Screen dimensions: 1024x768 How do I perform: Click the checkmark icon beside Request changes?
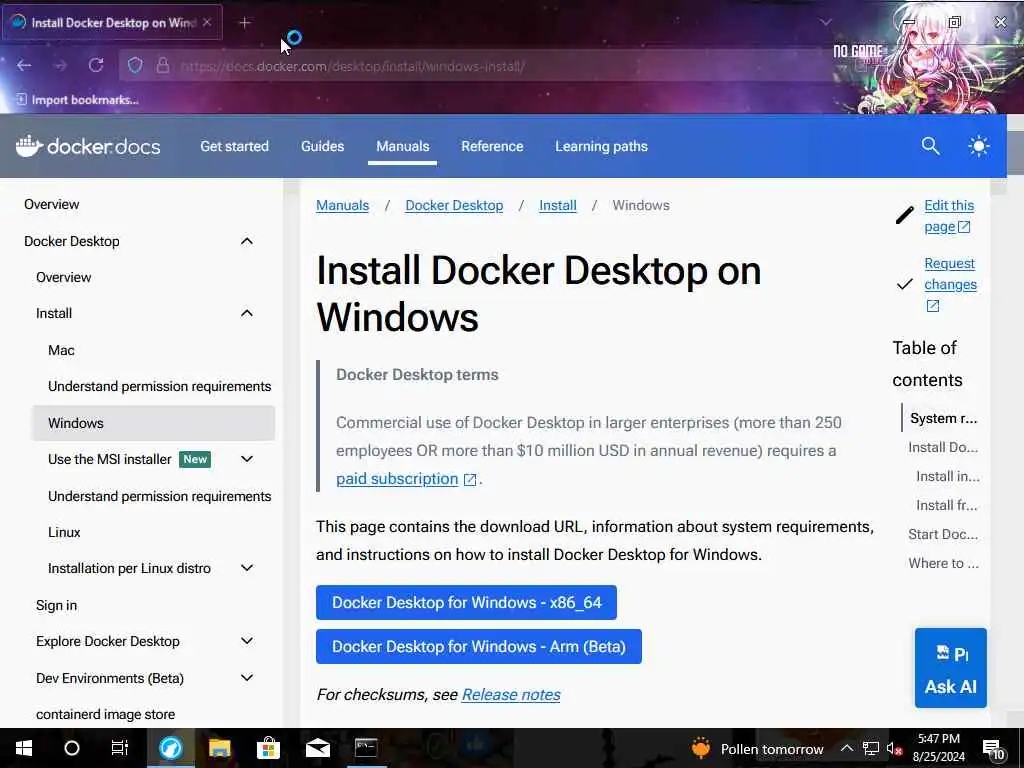[904, 284]
